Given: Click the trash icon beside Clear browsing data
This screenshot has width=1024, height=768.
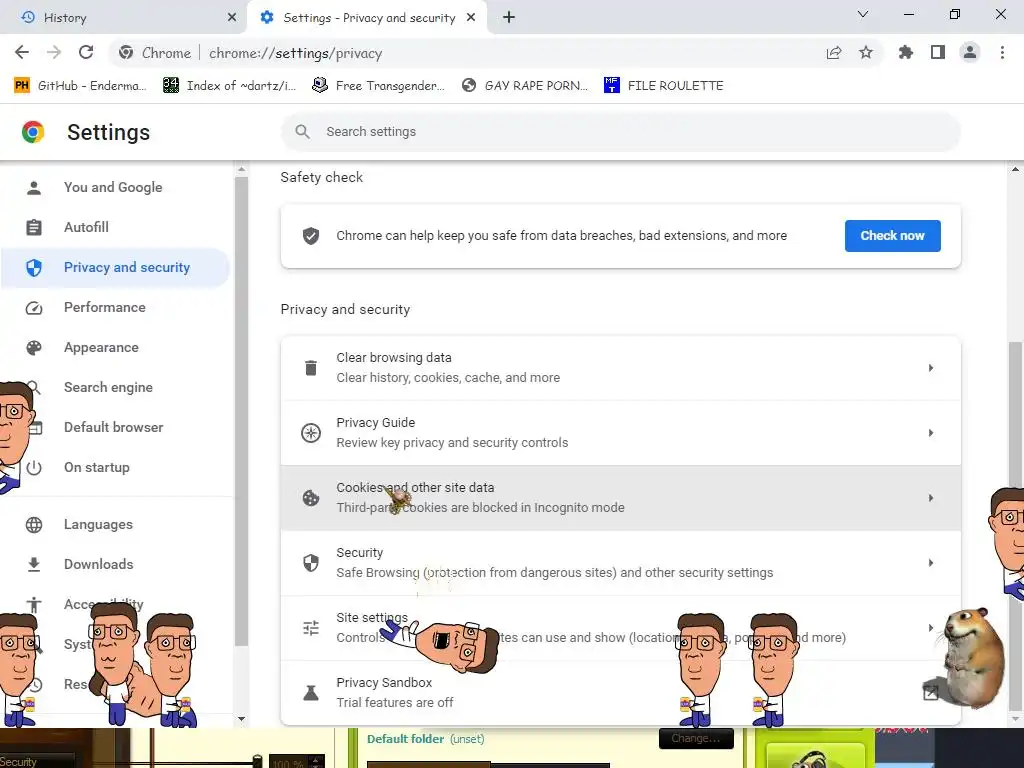Looking at the screenshot, I should (x=311, y=368).
